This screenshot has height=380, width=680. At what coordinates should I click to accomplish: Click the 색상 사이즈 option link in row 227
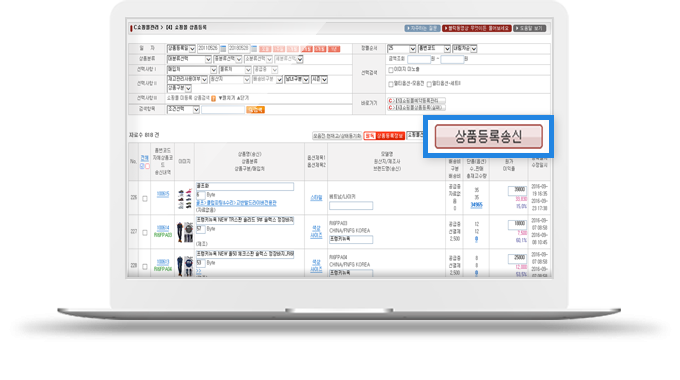point(316,232)
